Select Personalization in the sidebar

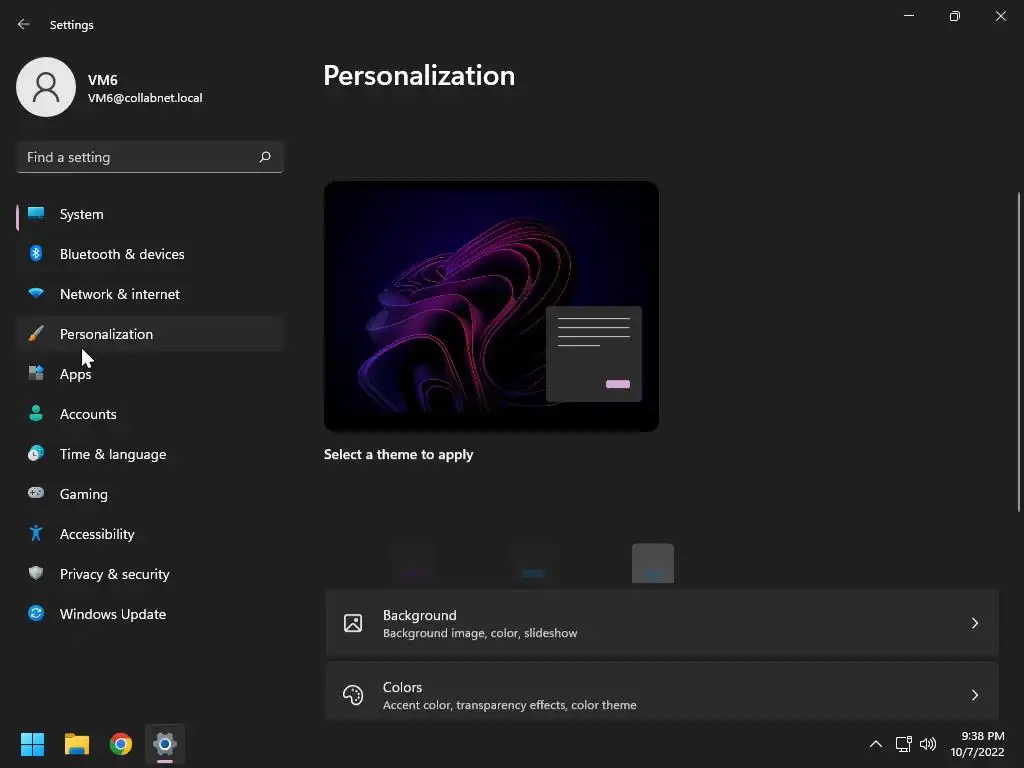point(150,334)
